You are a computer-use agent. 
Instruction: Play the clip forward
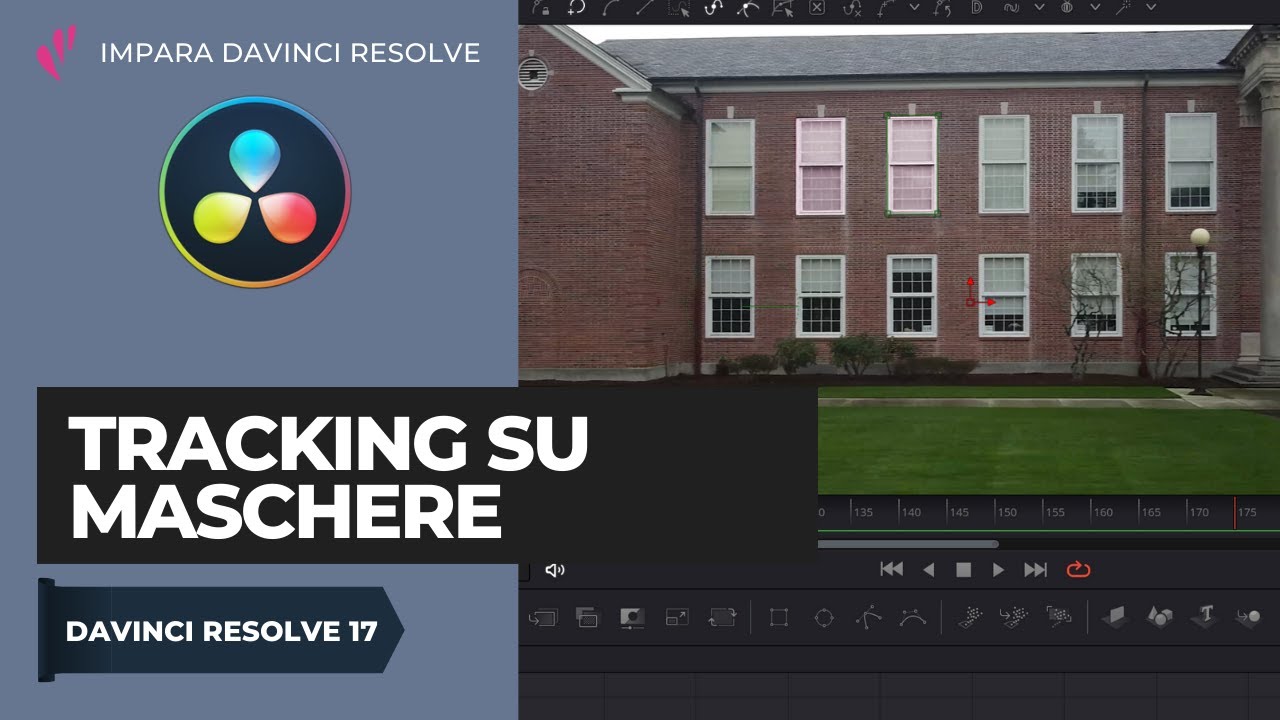998,569
